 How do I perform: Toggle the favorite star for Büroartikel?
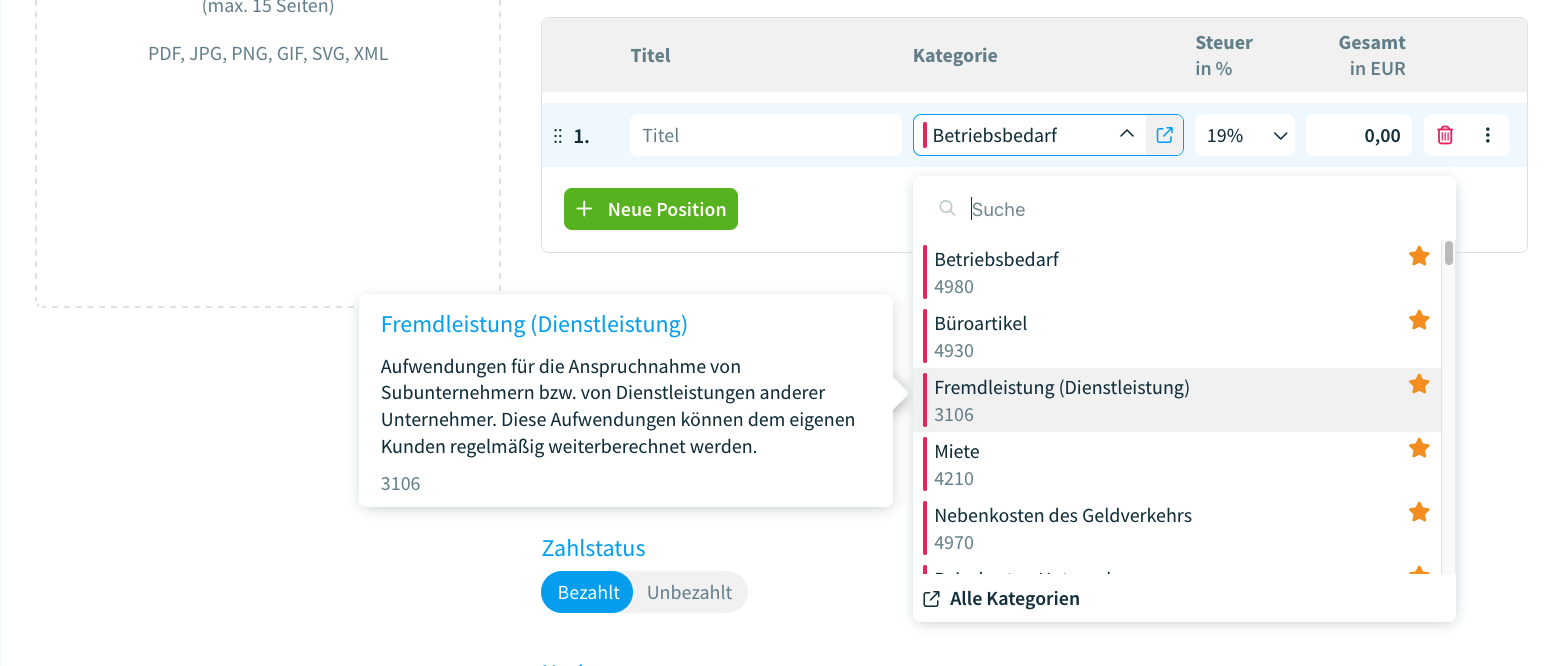(1419, 320)
